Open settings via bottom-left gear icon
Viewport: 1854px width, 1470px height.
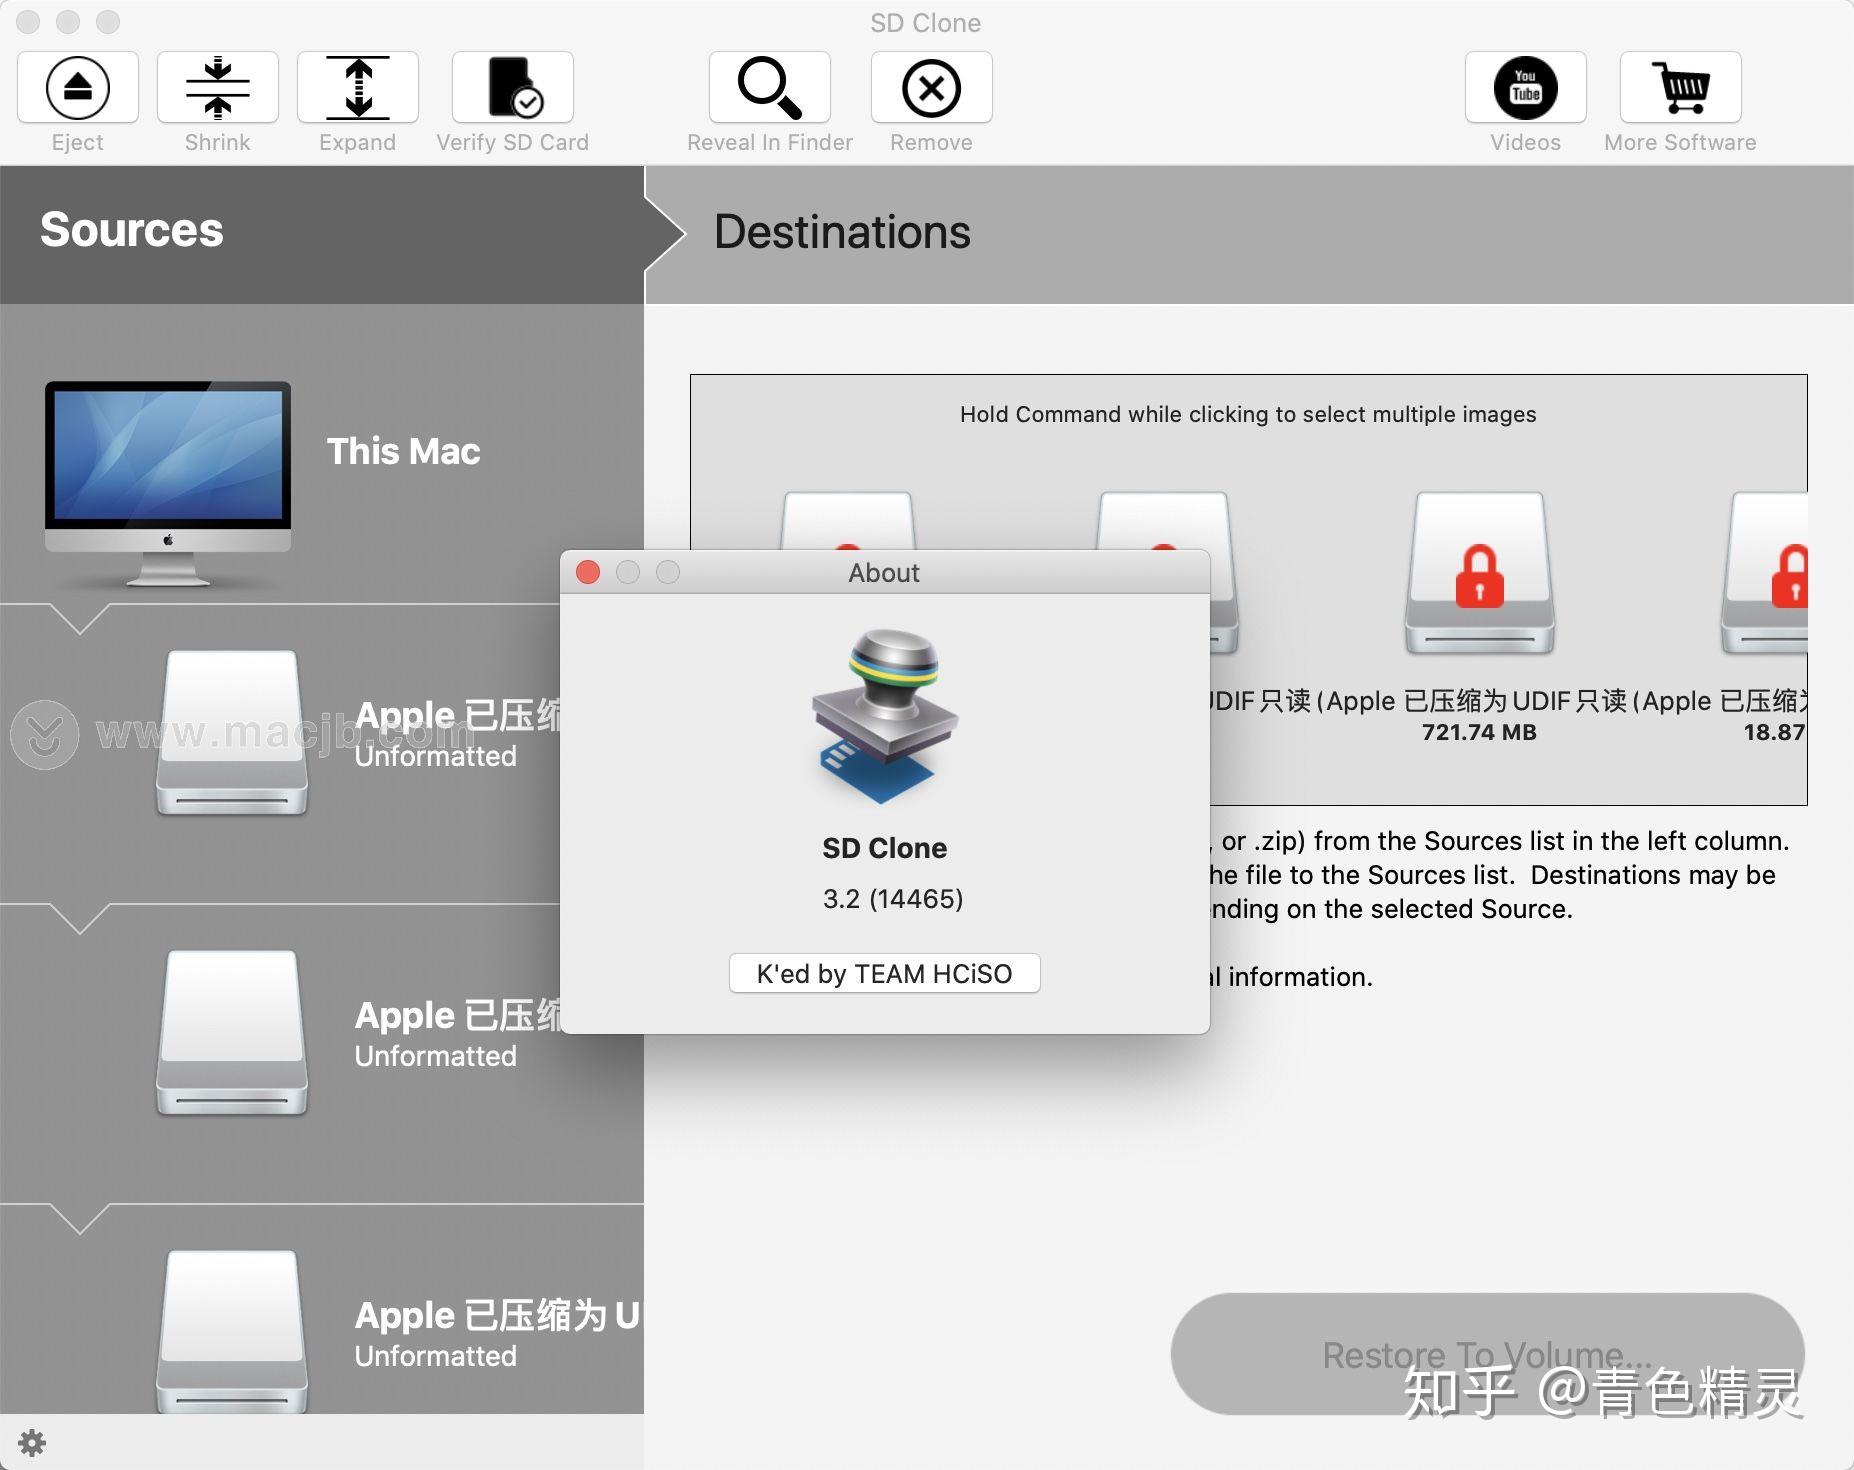32,1443
